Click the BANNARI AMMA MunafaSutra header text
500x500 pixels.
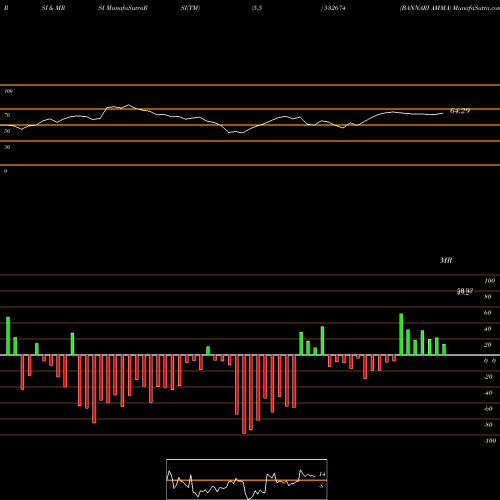[x=450, y=8]
